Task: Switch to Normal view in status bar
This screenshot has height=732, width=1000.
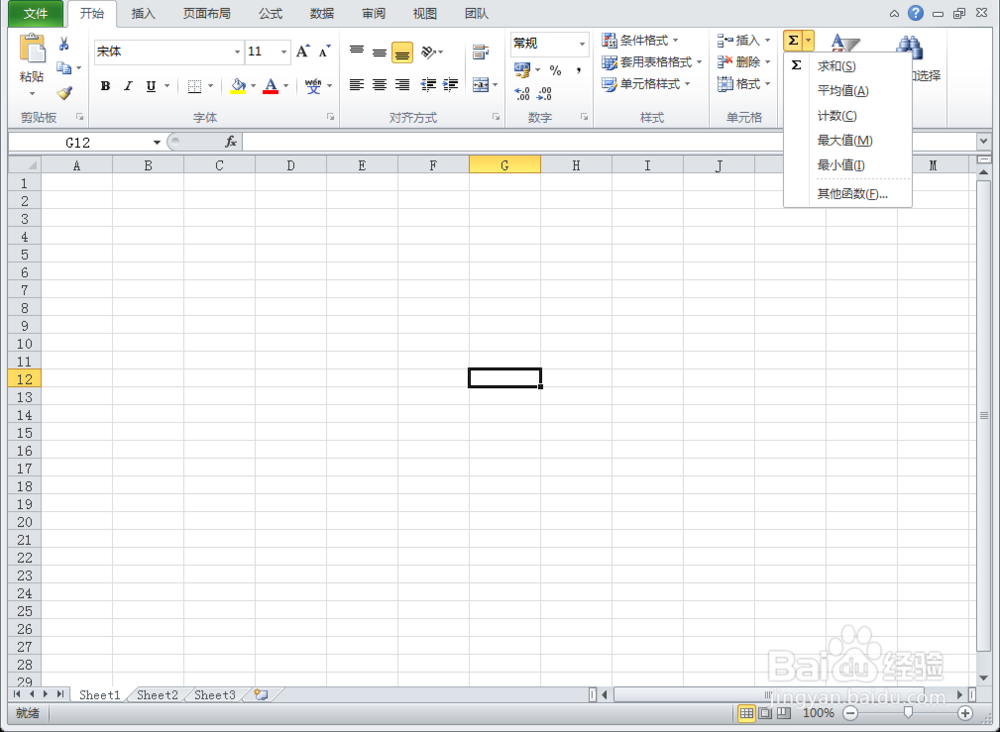Action: coord(746,713)
